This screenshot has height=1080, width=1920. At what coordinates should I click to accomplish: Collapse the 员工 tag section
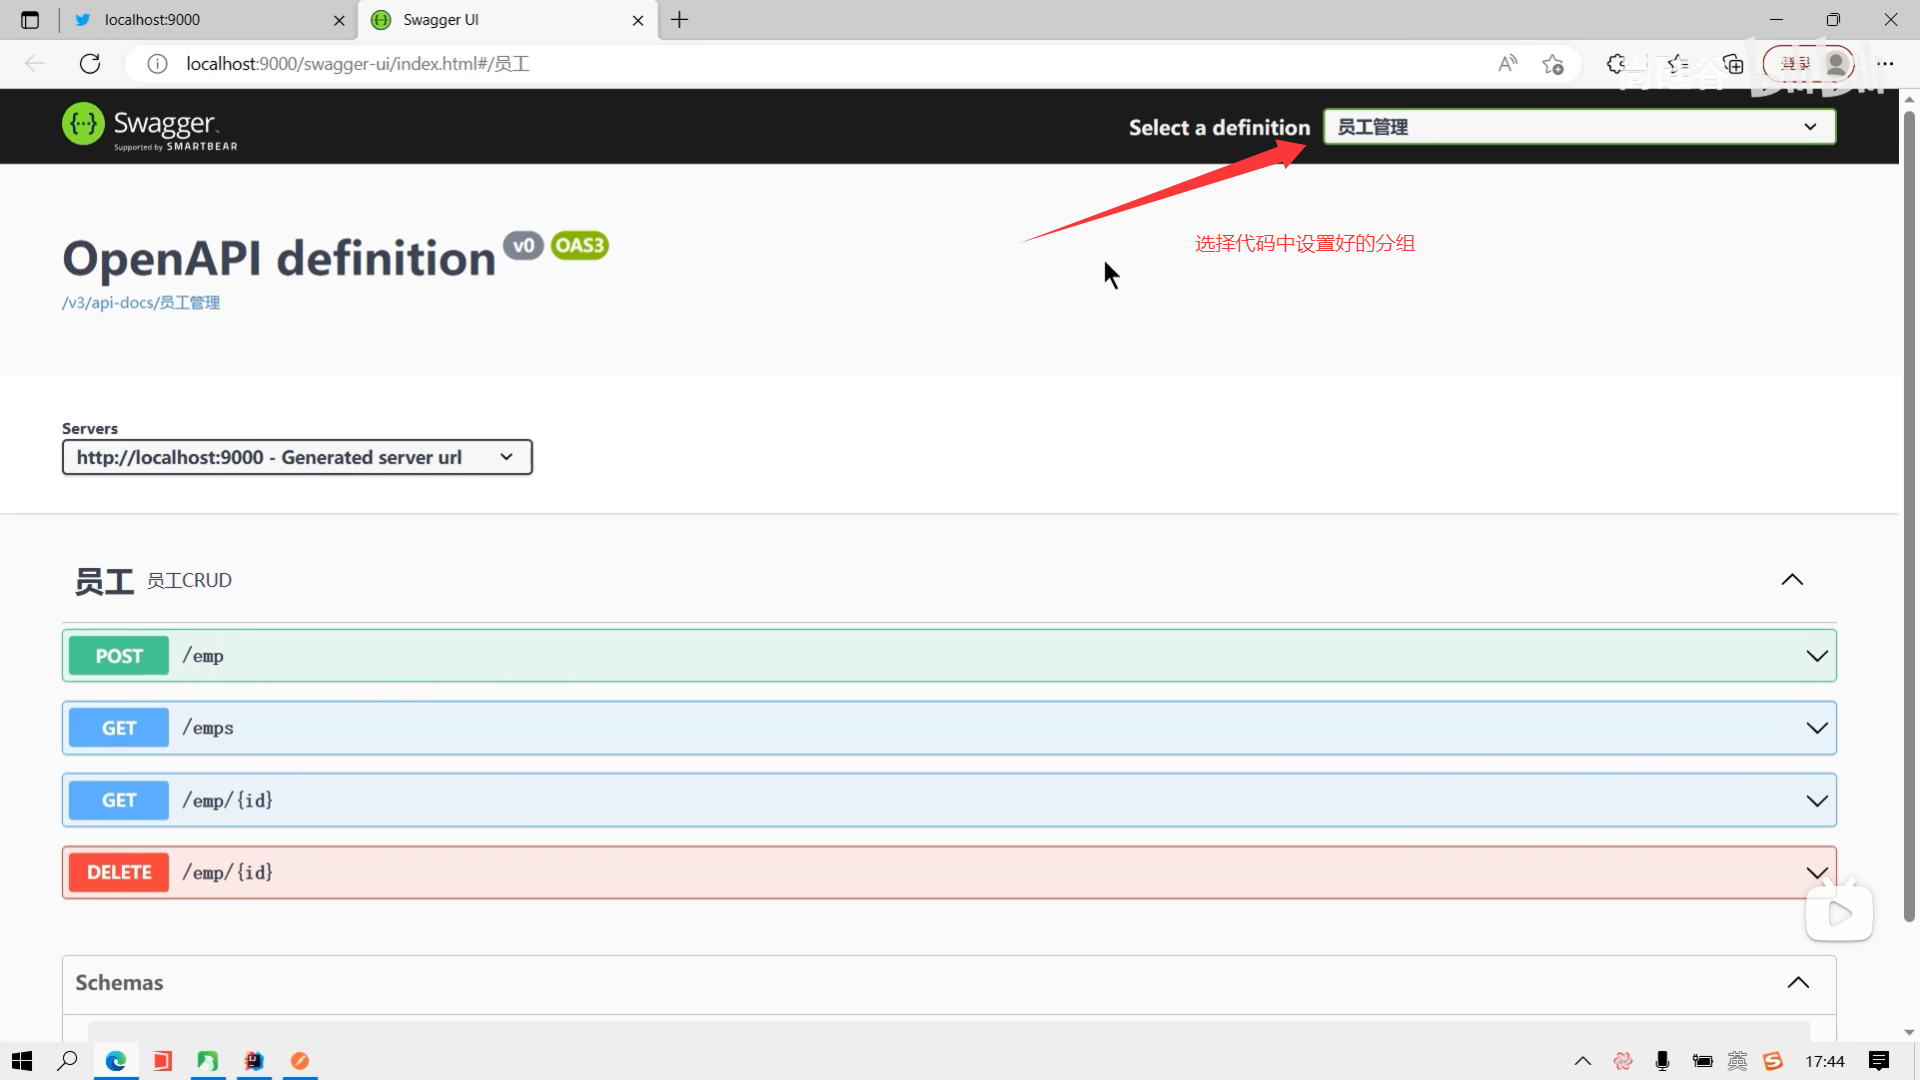tap(1791, 580)
